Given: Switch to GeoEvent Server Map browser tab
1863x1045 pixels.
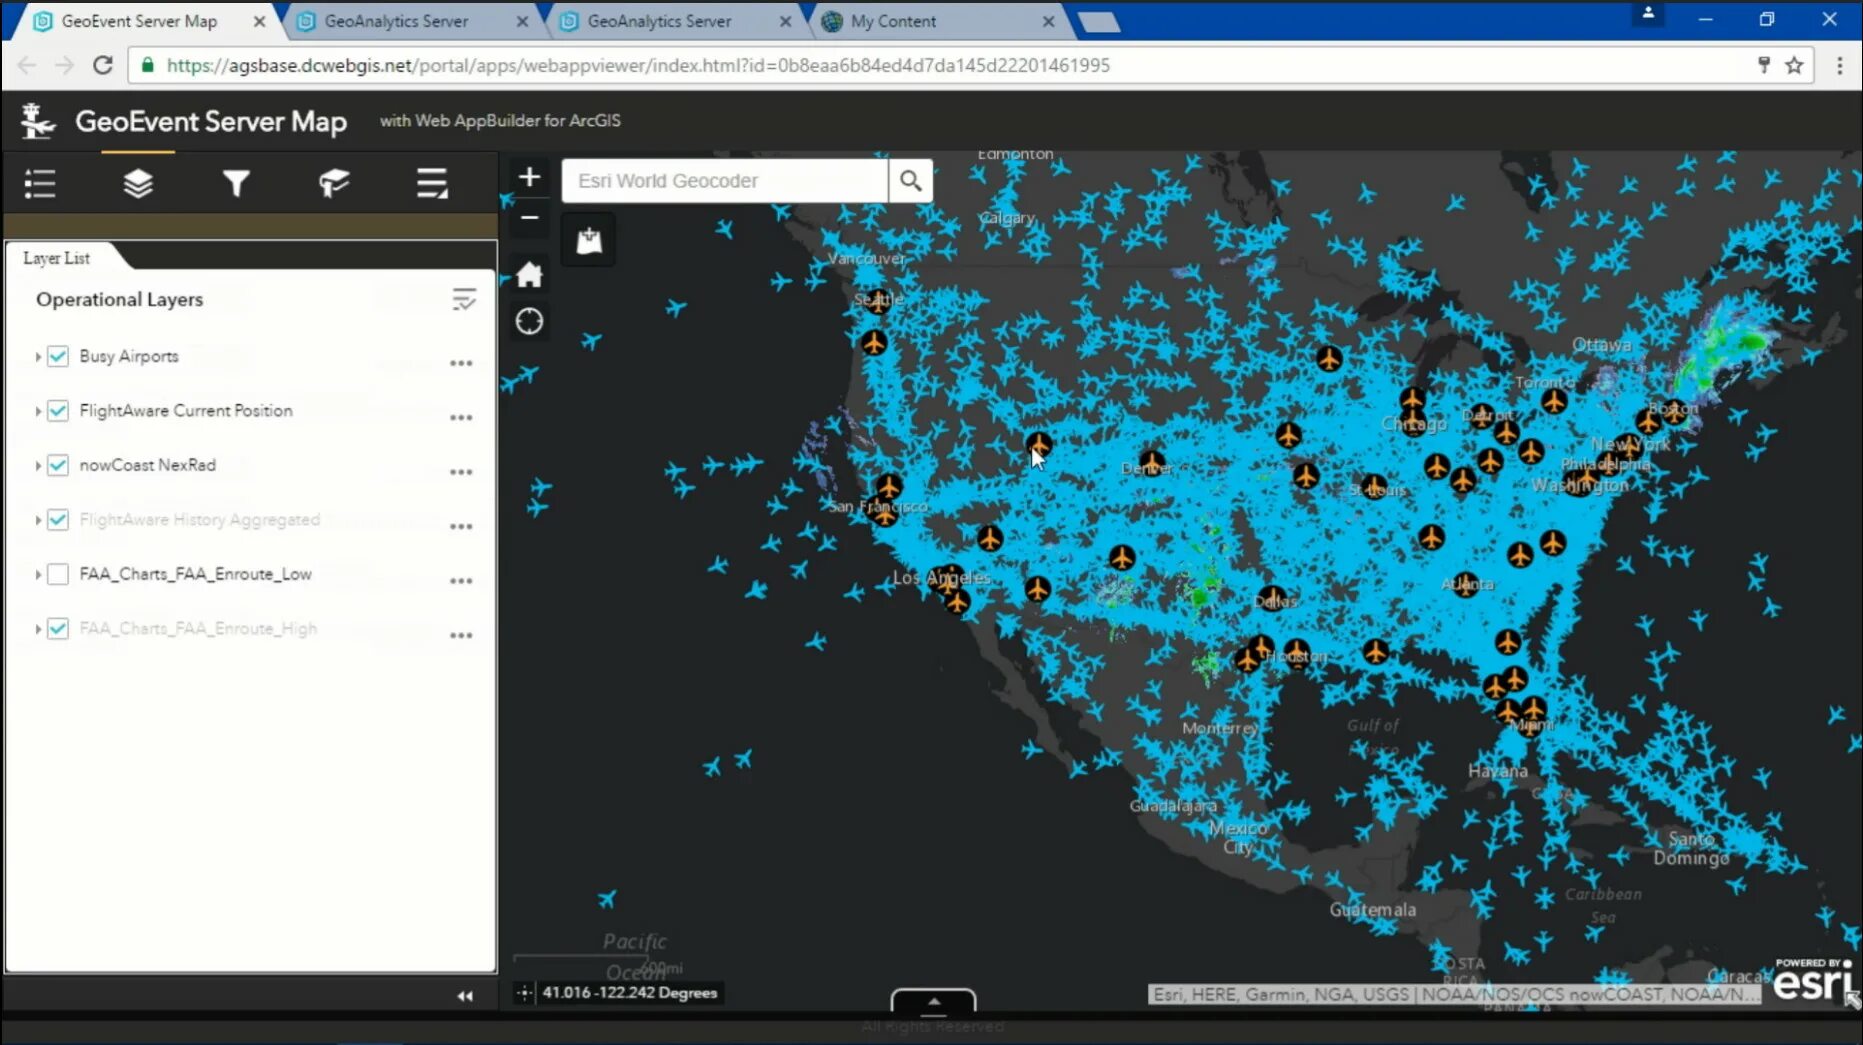Looking at the screenshot, I should pyautogui.click(x=139, y=21).
